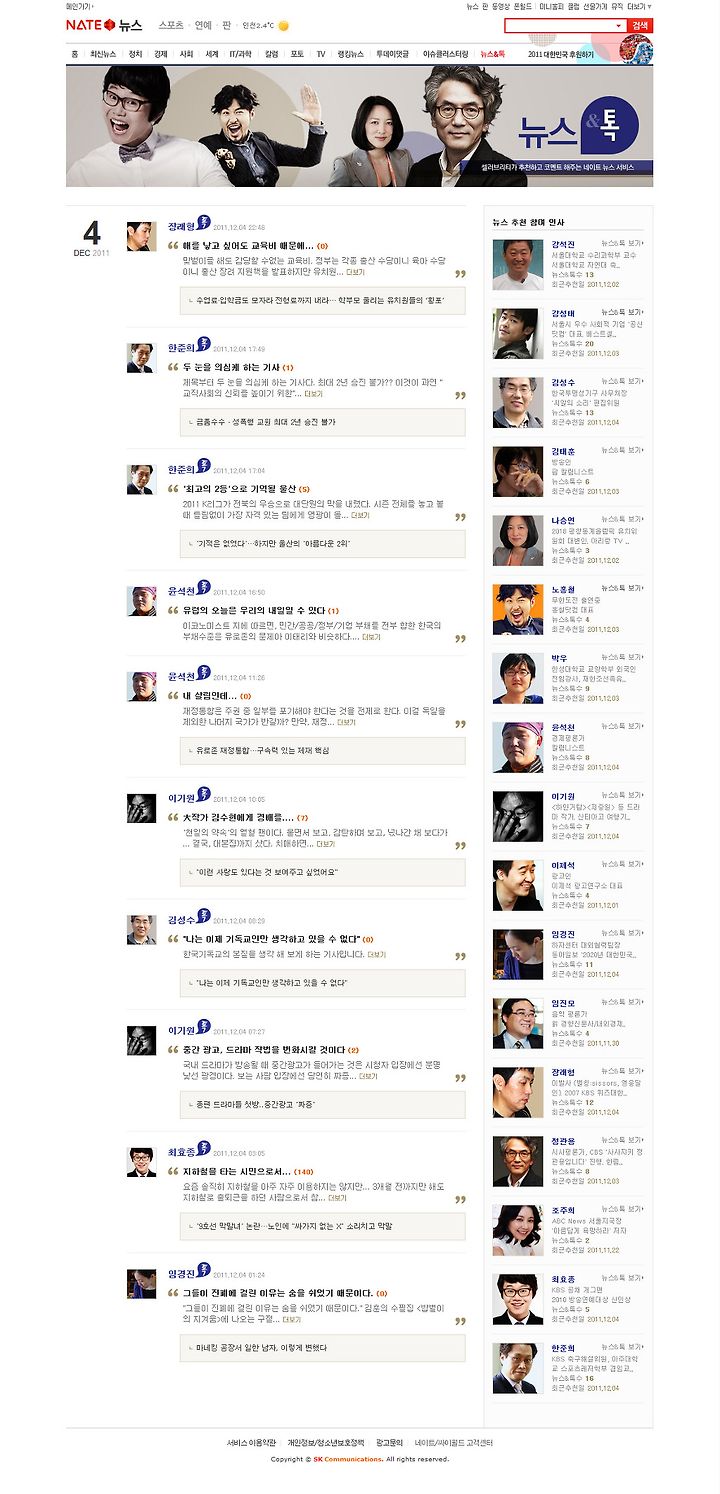Open article 지하철을 타는 시민으로서
The image size is (720, 1494).
(x=236, y=1171)
